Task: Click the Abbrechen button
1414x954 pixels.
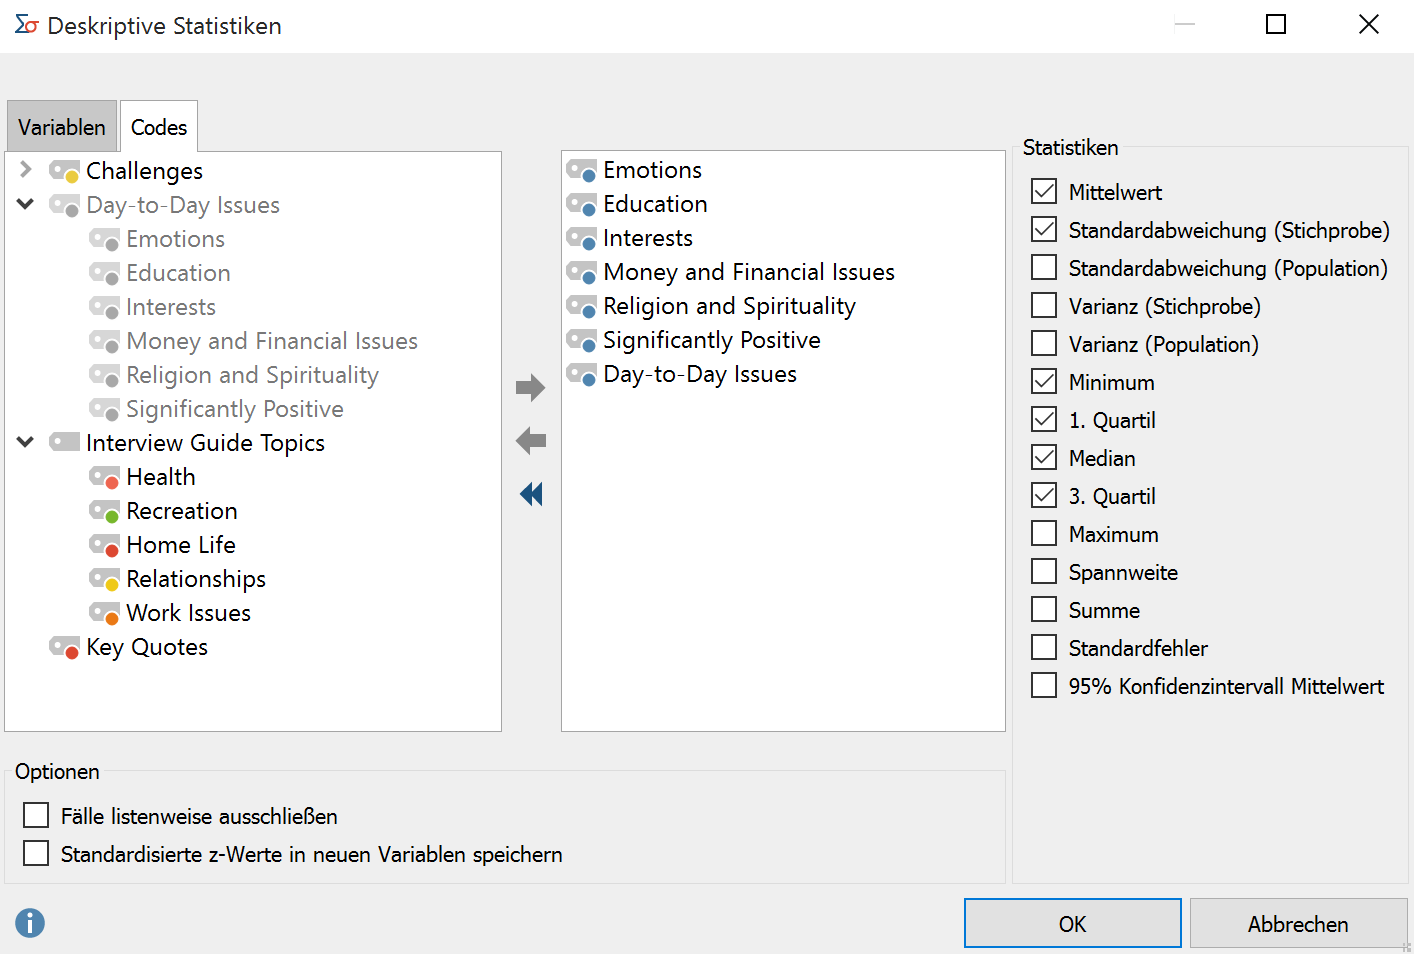Action: [1298, 923]
